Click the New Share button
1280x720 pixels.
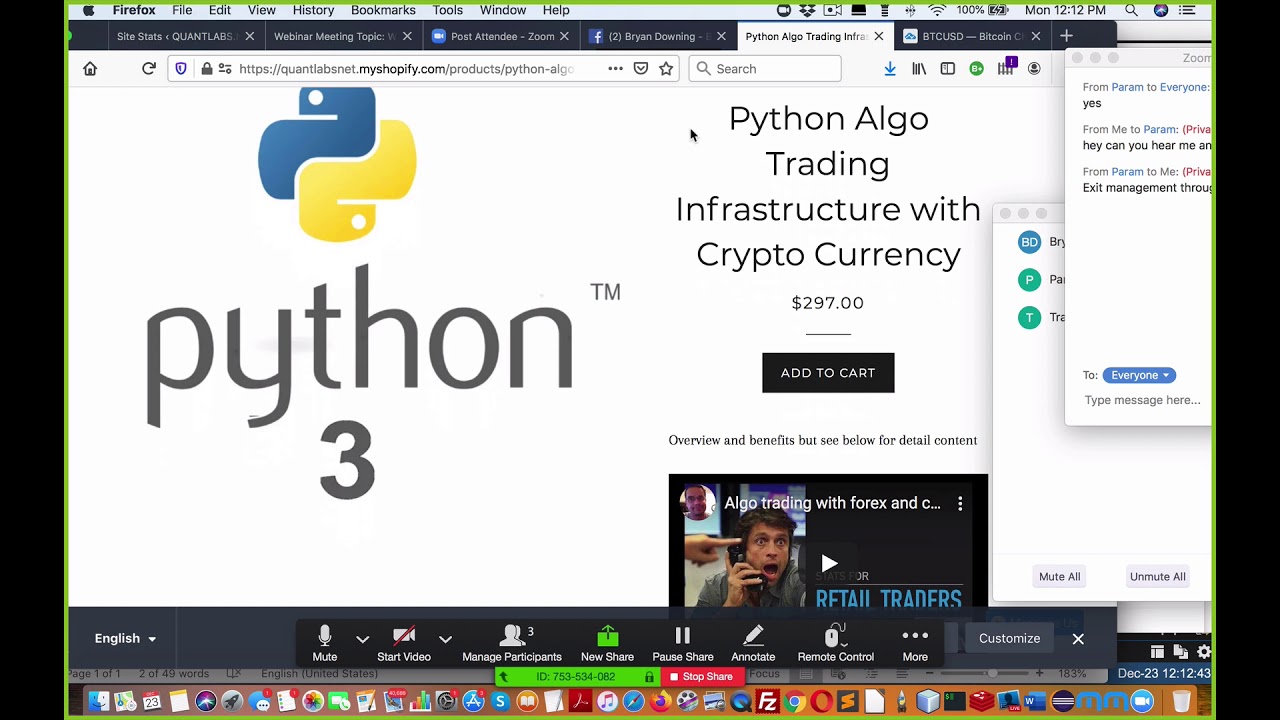pos(607,644)
